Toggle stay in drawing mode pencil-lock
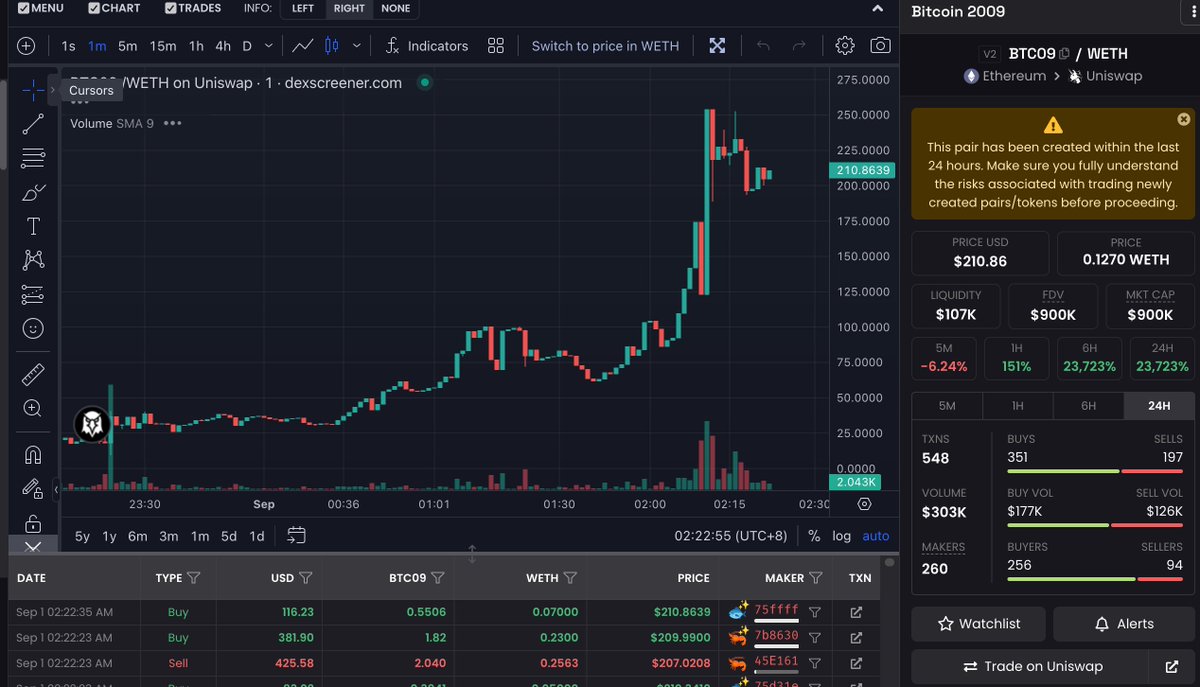 (32, 489)
